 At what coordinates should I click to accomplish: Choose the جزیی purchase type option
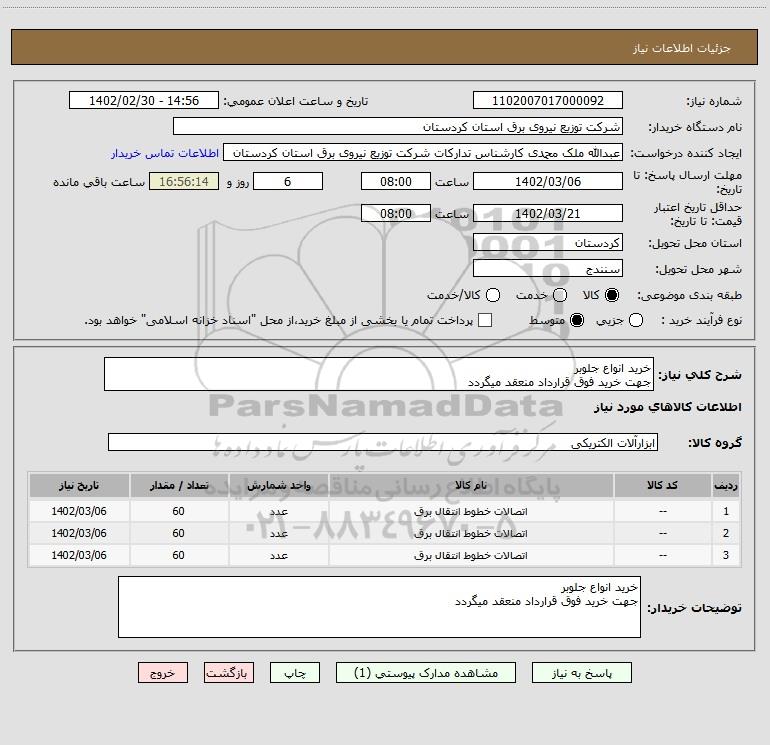point(636,320)
